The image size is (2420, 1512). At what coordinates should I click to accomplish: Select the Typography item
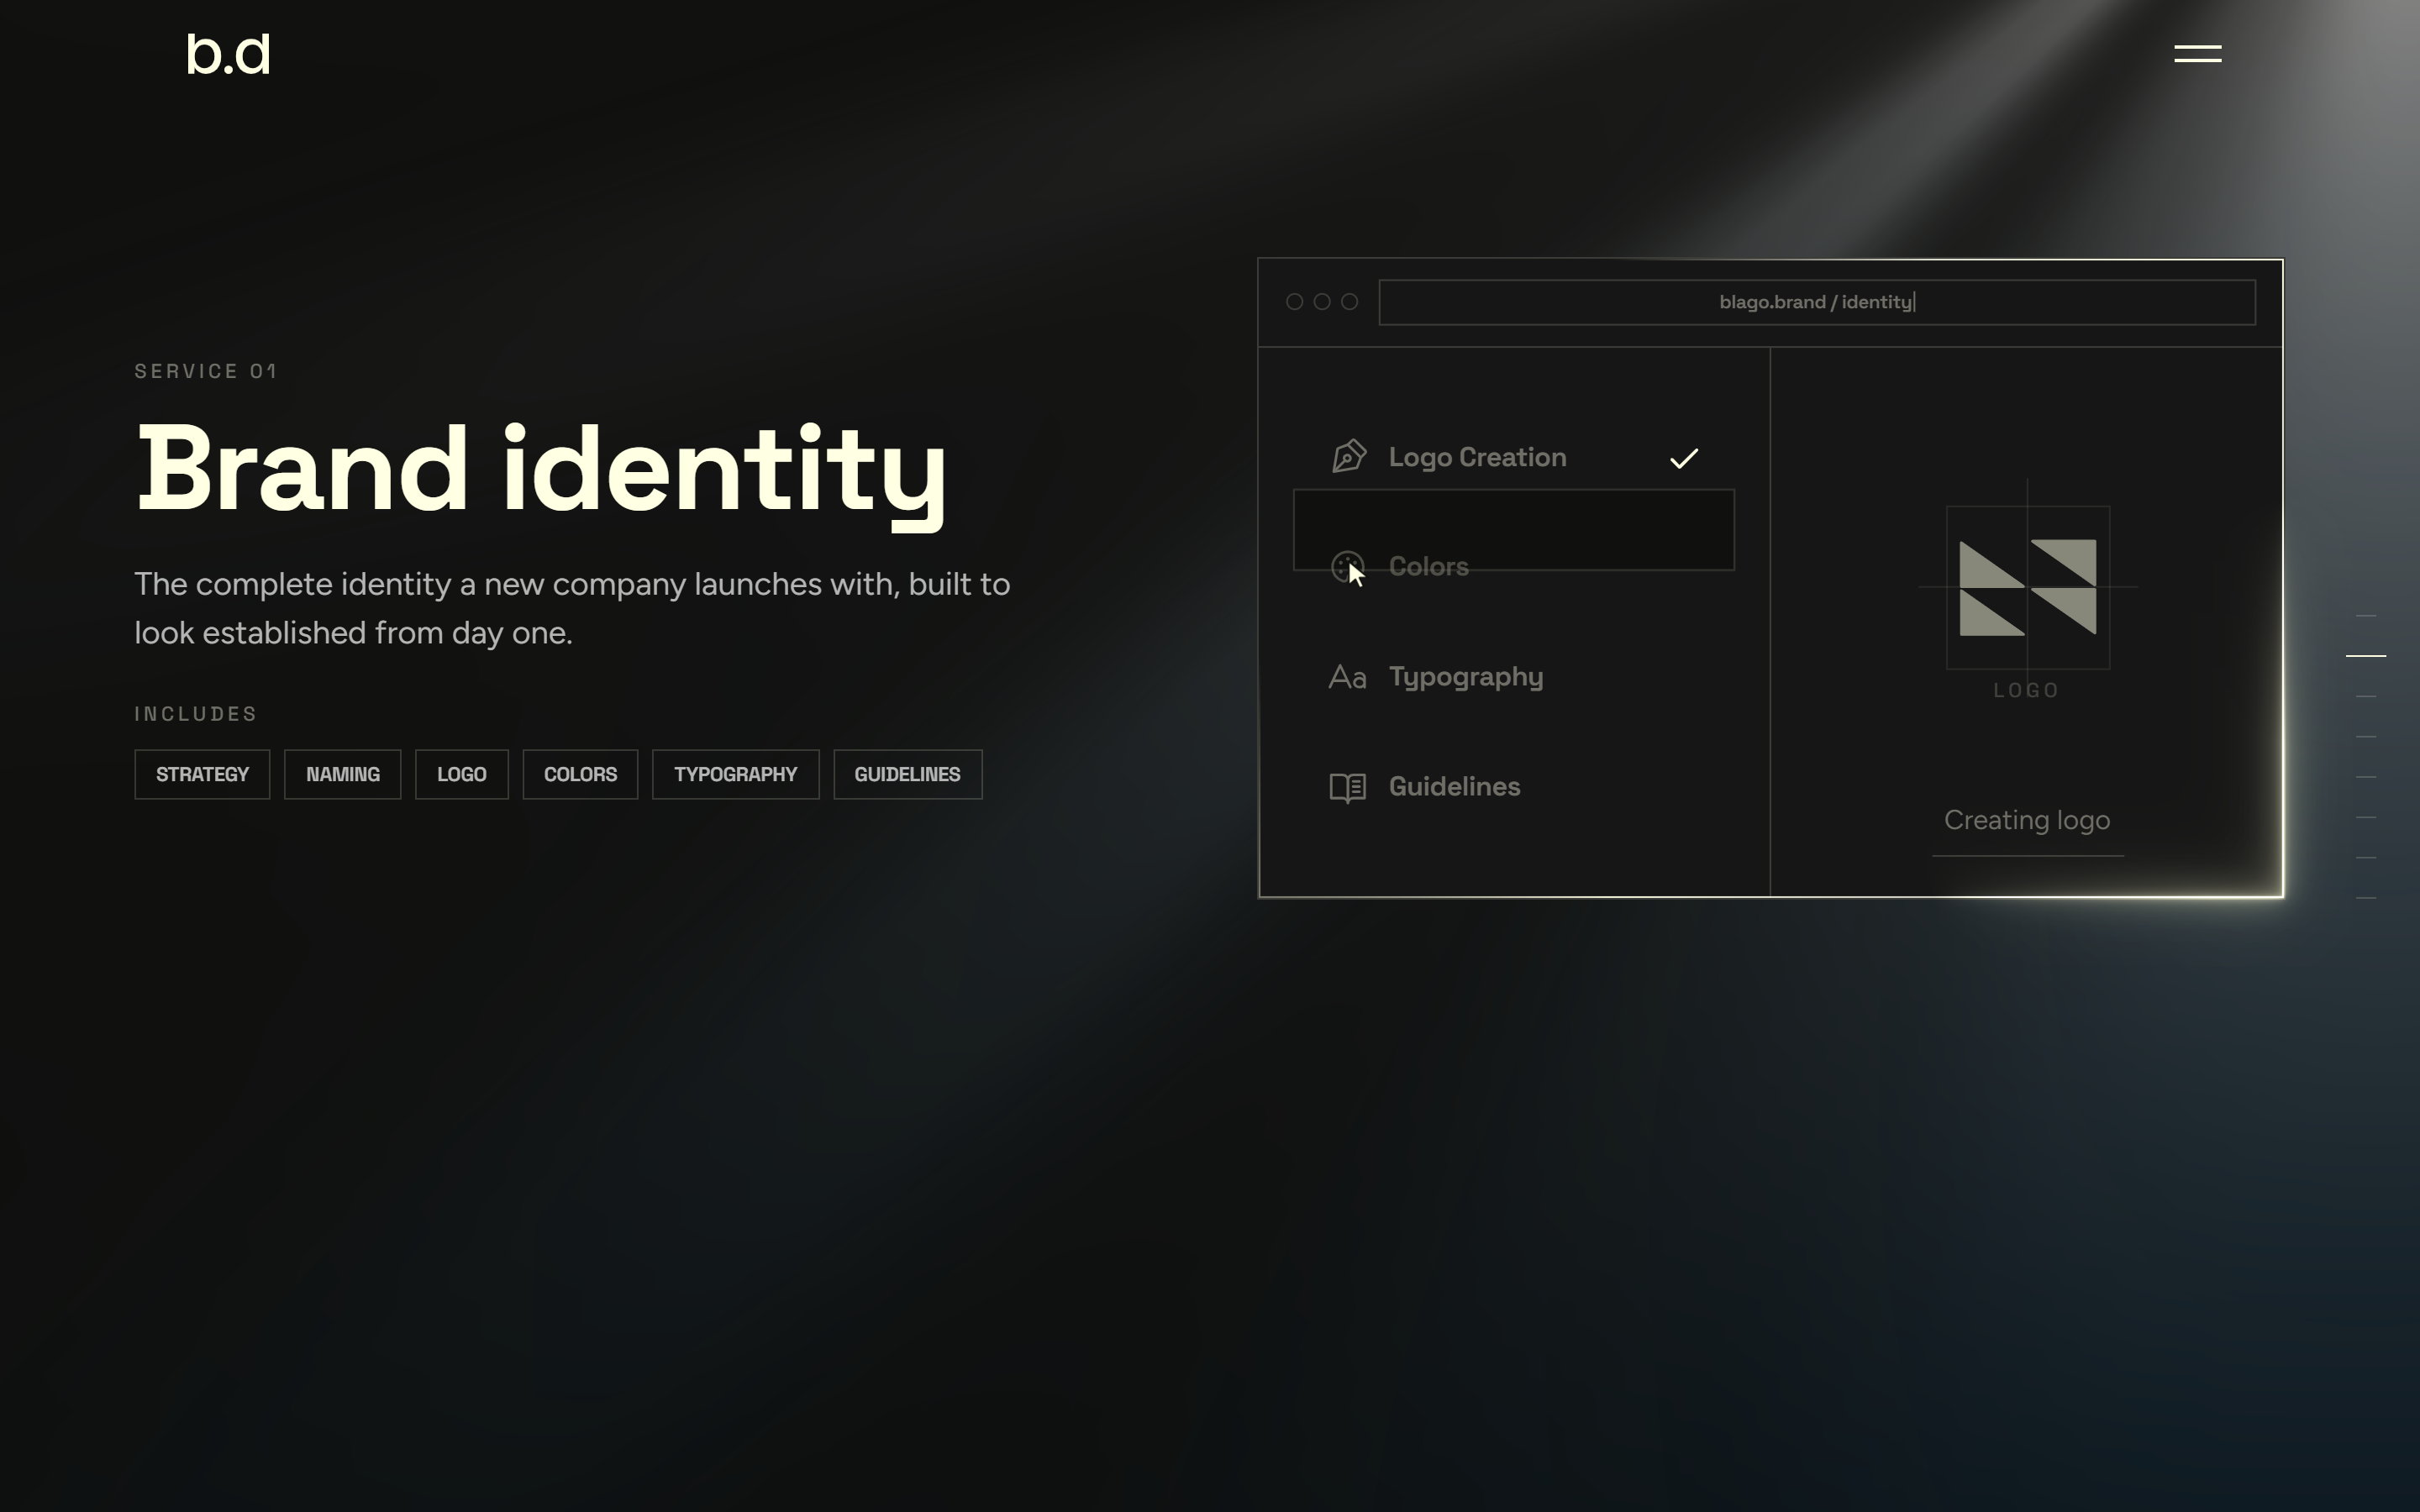pyautogui.click(x=1514, y=677)
